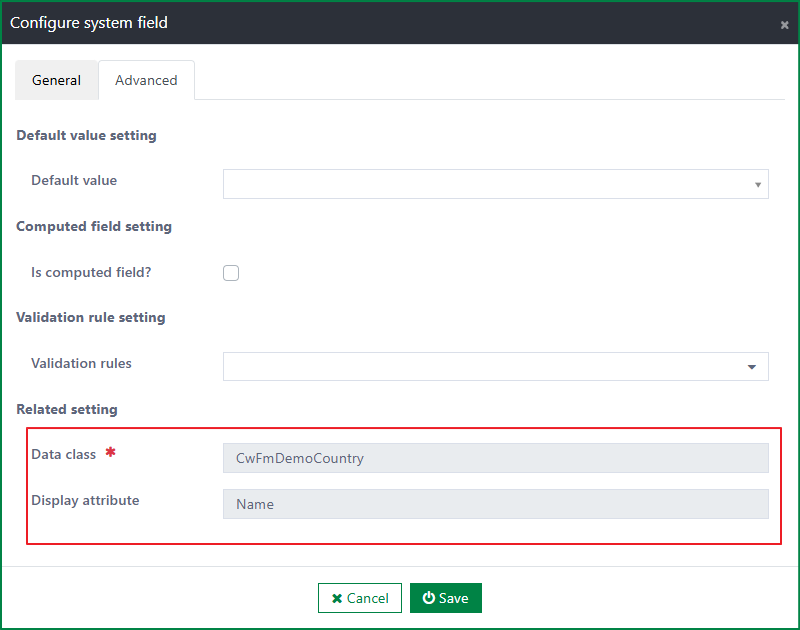Click the red required asterisk by Data class

[x=110, y=452]
